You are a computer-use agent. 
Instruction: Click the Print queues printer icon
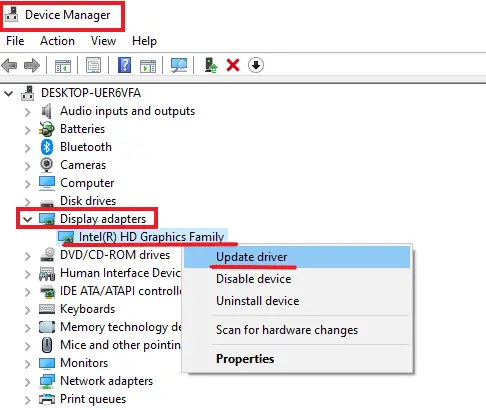47,399
